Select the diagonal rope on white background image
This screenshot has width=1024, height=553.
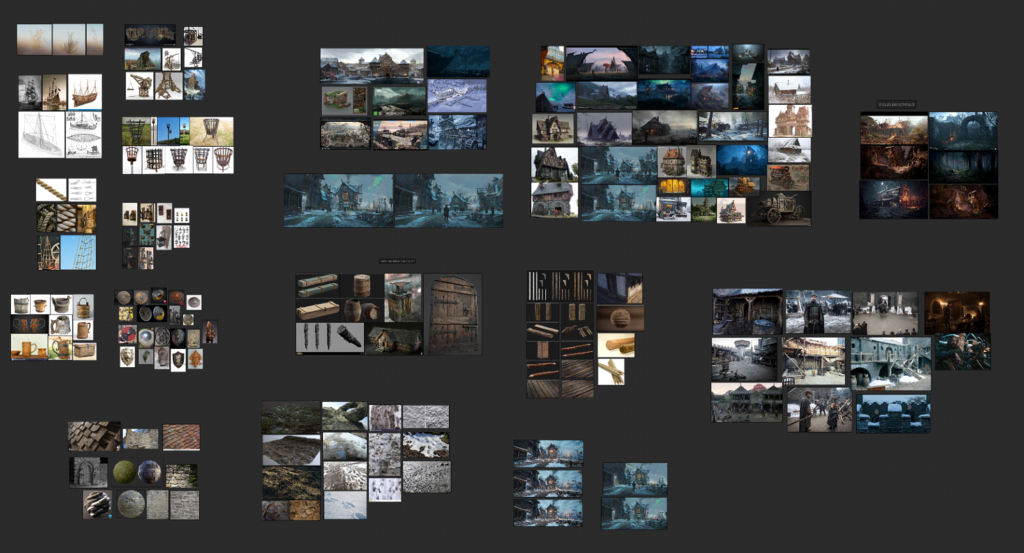pyautogui.click(x=51, y=190)
